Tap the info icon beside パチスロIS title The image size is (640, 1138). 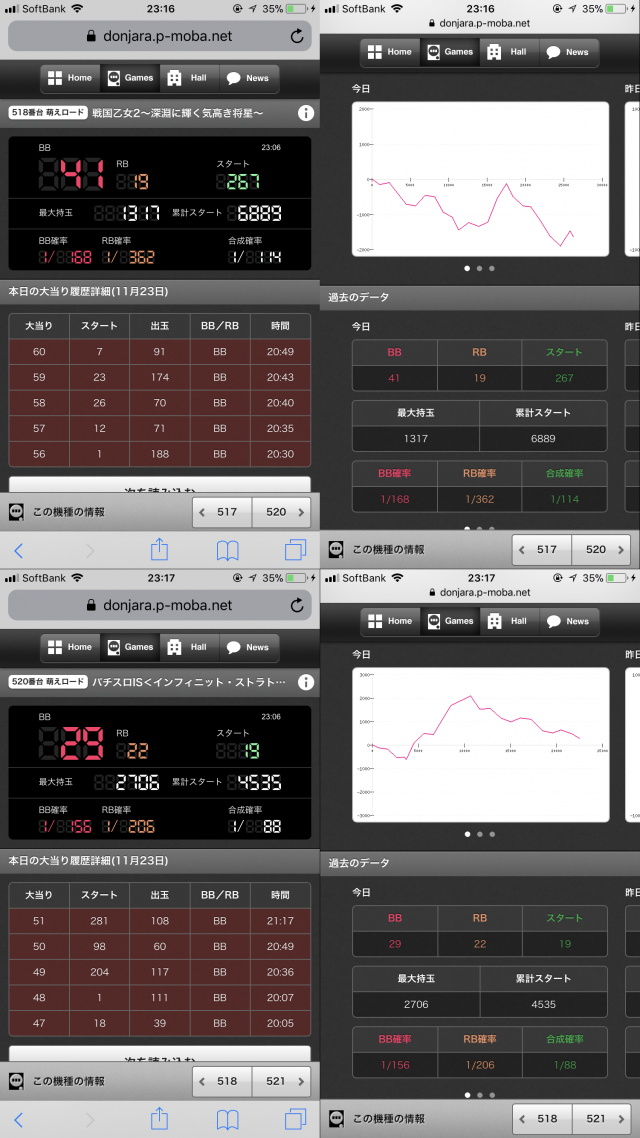(x=305, y=682)
